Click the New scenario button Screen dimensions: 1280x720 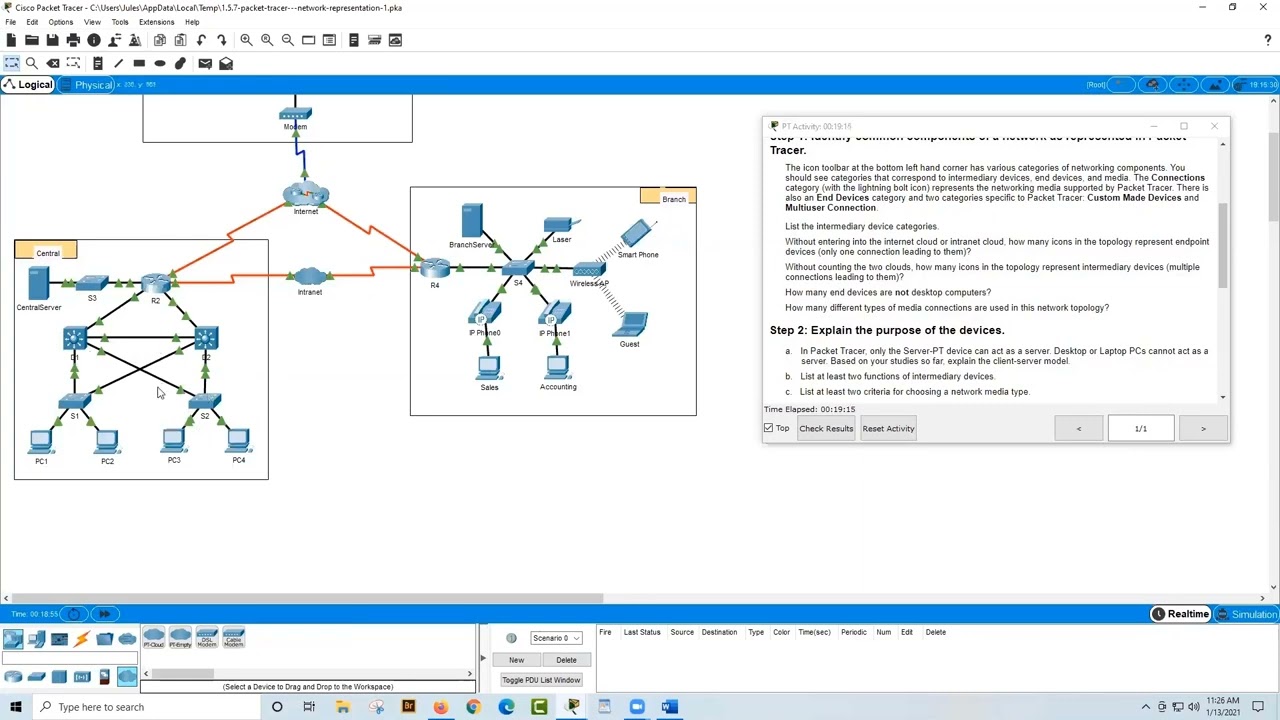click(516, 660)
